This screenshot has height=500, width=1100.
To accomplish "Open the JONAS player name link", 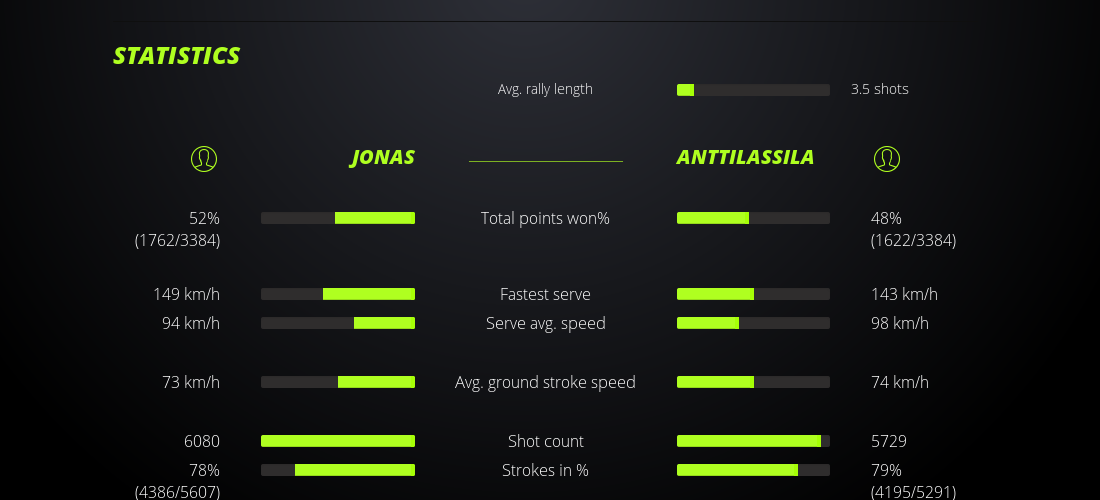I will [x=382, y=157].
